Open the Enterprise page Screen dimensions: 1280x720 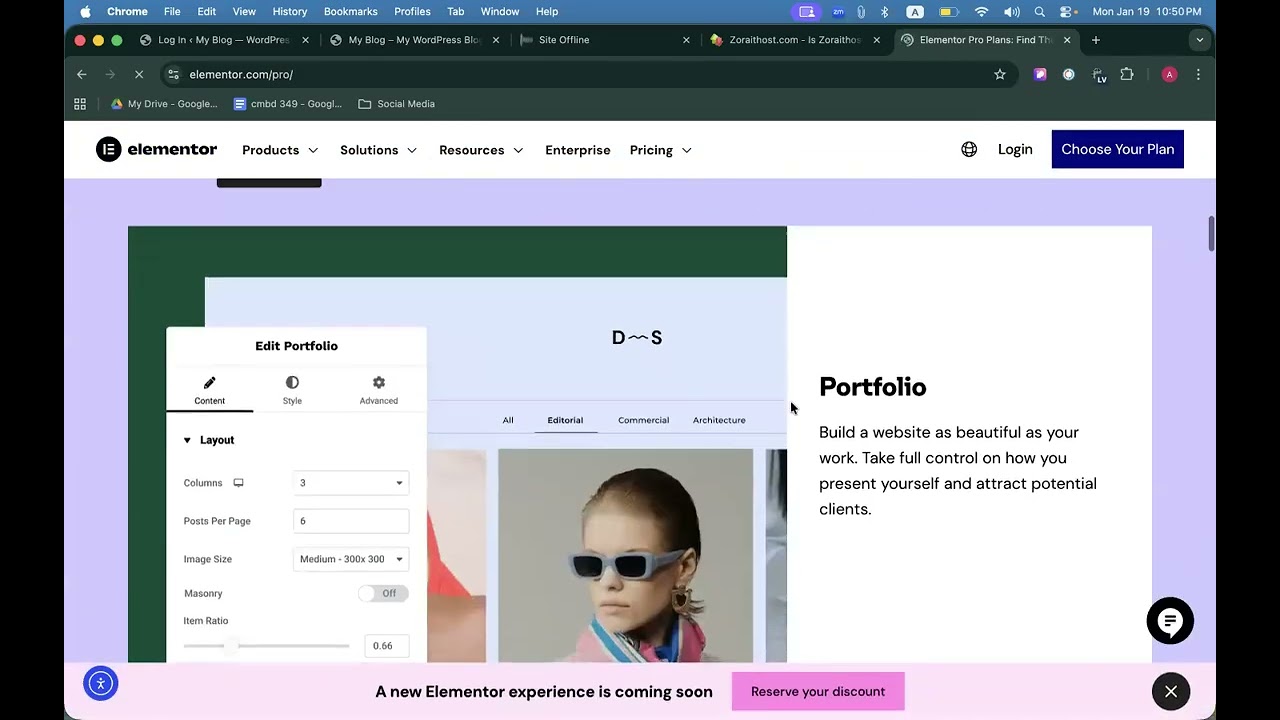tap(577, 150)
